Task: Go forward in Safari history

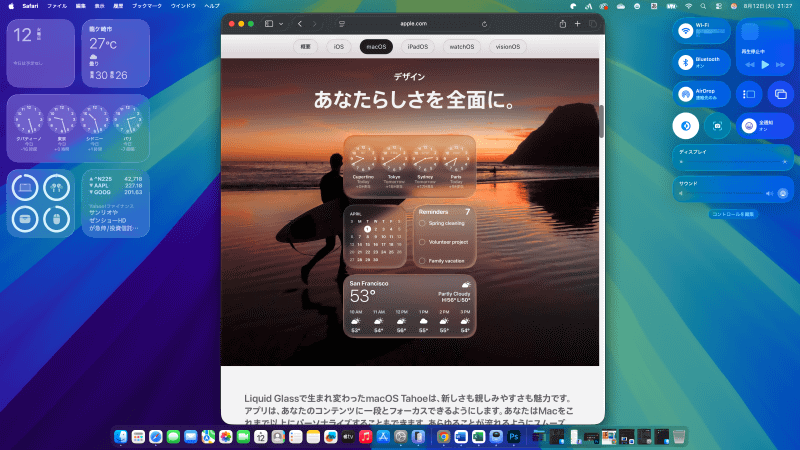Action: pos(314,24)
